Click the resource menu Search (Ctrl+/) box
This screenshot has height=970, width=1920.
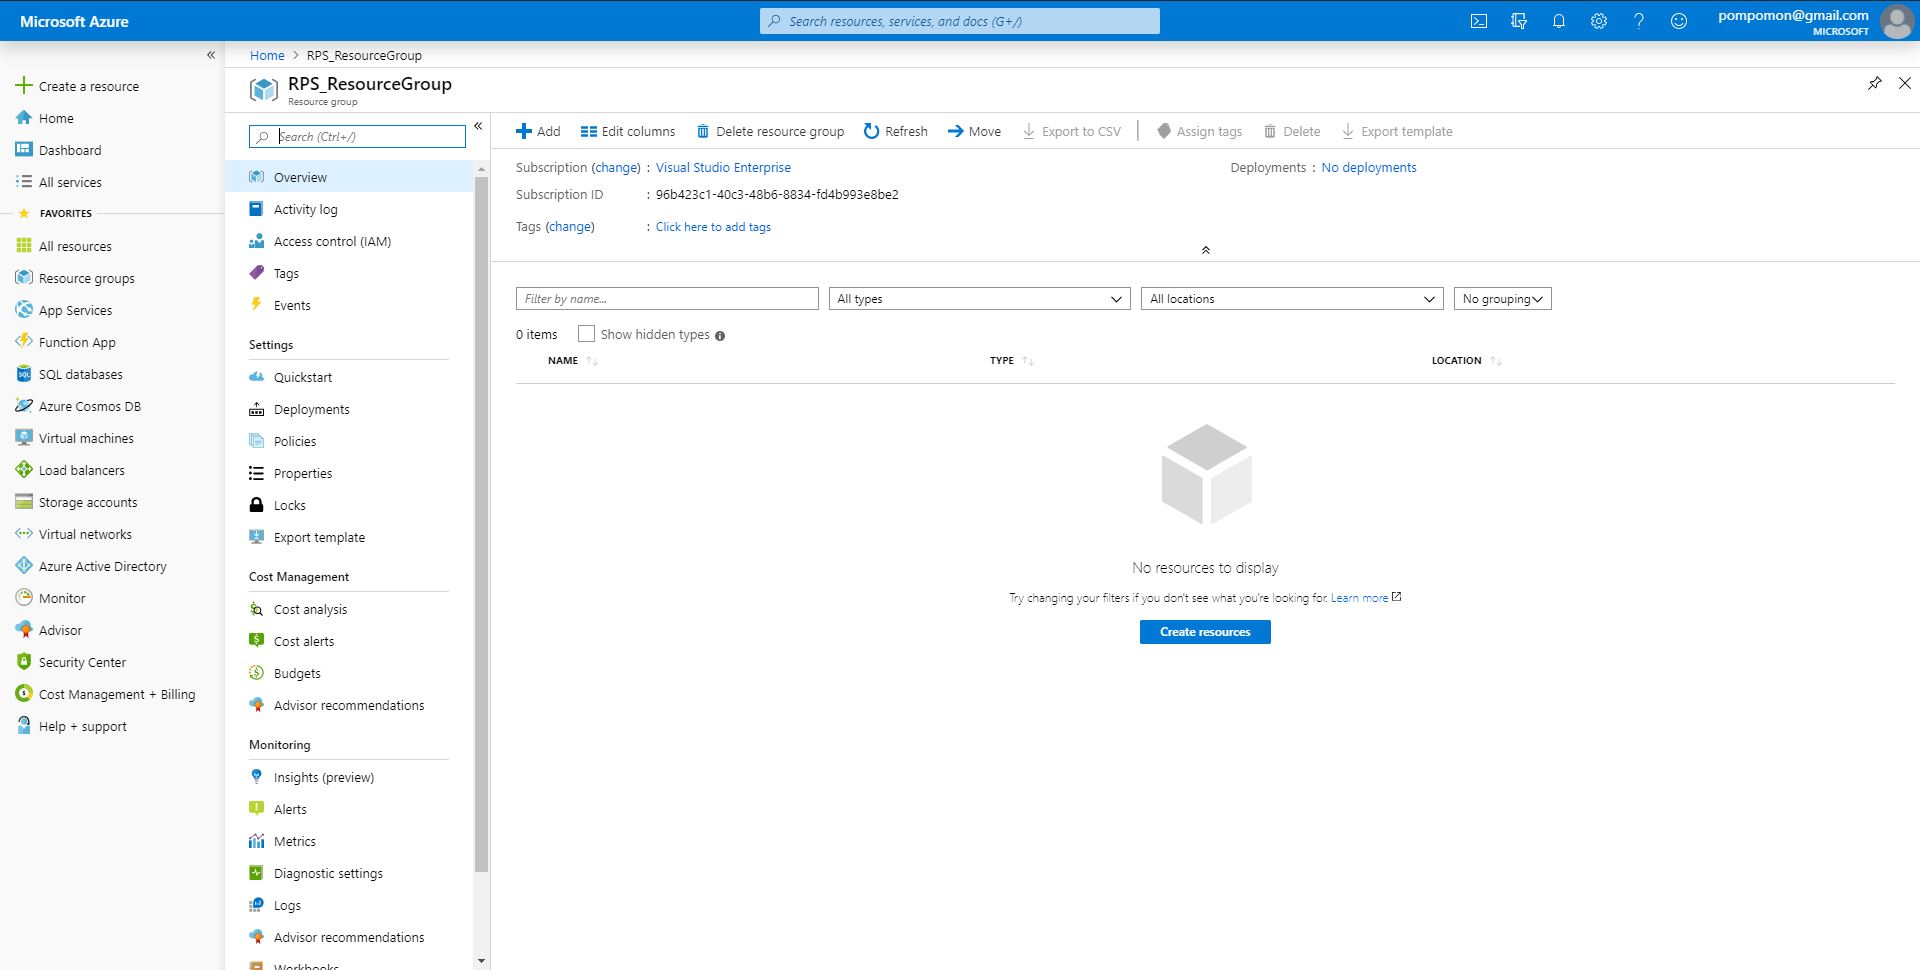pyautogui.click(x=357, y=136)
